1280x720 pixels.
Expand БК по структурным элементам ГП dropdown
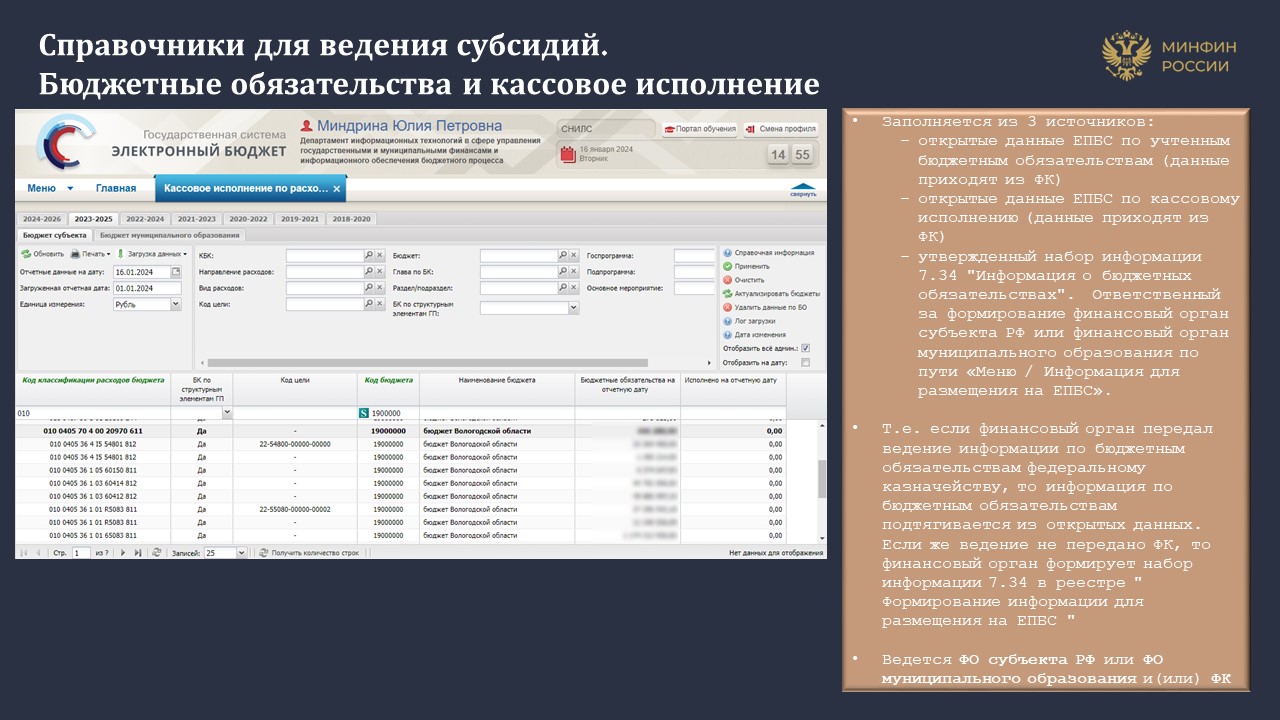pyautogui.click(x=573, y=308)
